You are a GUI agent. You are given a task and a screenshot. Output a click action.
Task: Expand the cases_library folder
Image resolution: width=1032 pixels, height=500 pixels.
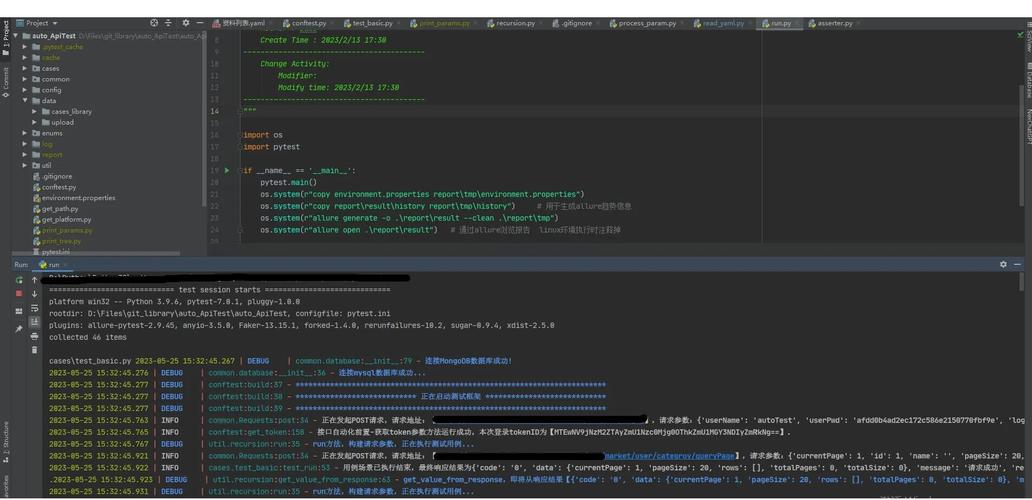pyautogui.click(x=34, y=111)
